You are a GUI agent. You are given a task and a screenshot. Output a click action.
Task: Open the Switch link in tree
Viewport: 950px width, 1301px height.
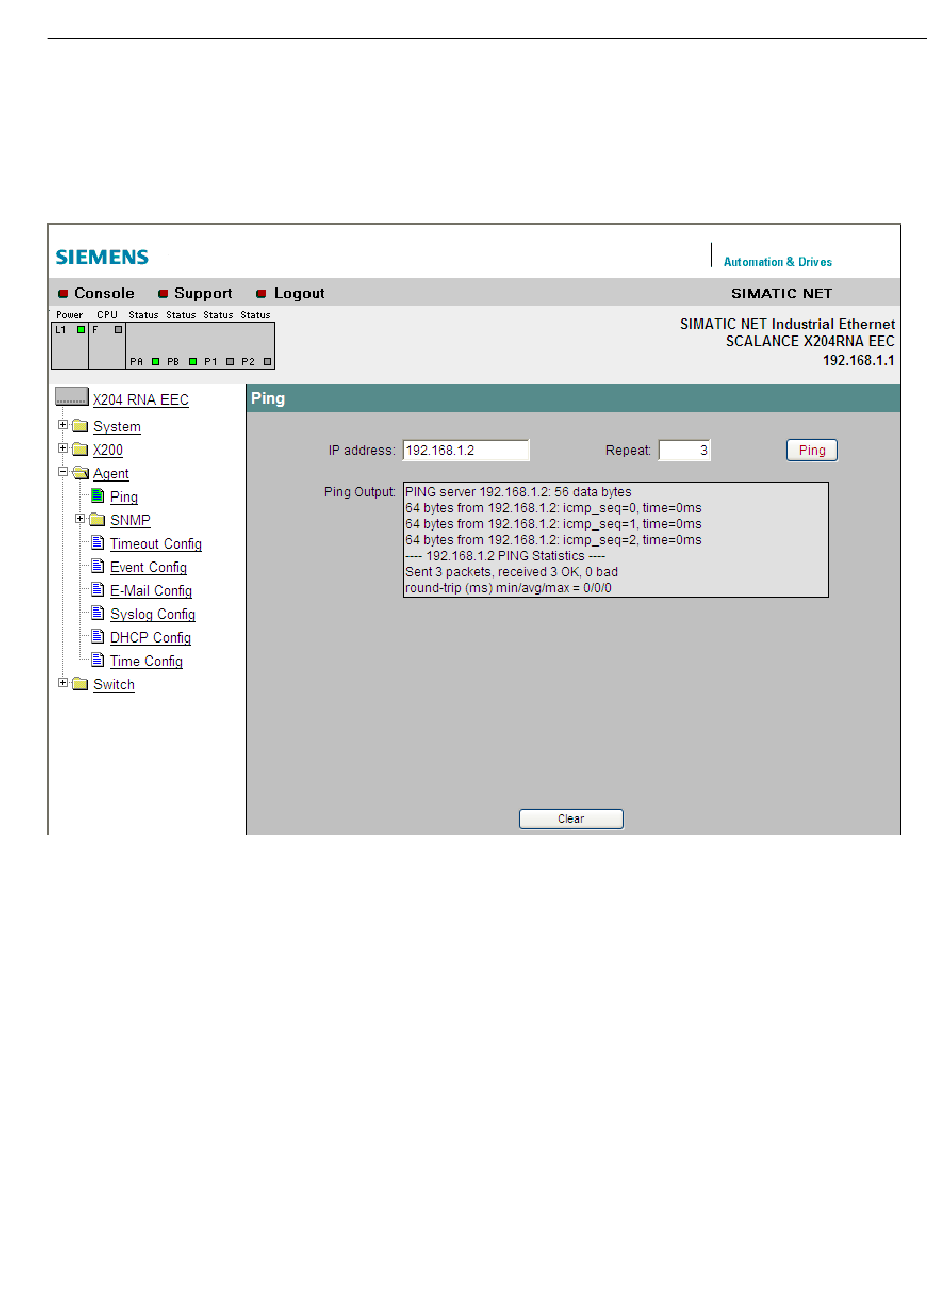114,685
